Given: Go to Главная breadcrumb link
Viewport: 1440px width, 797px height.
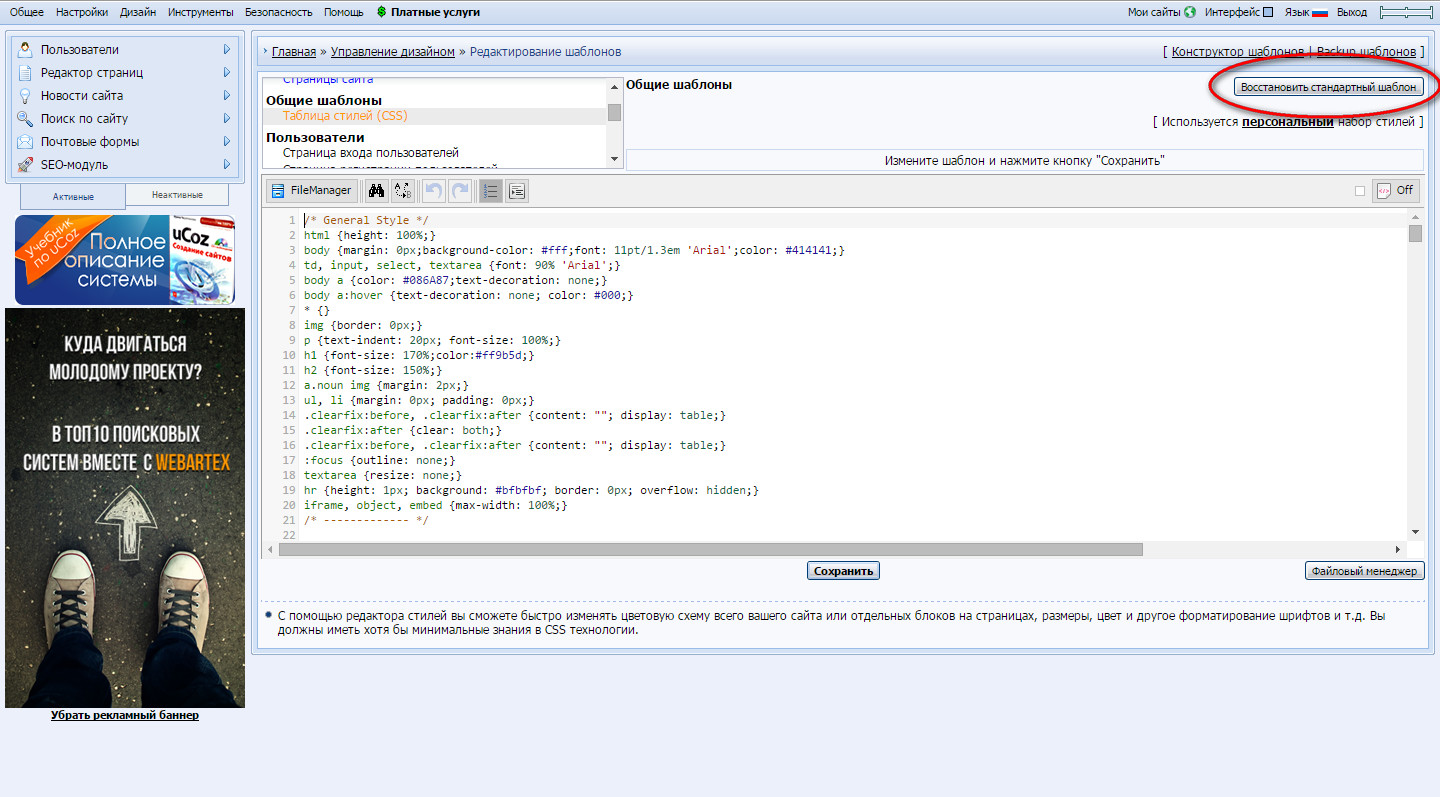Looking at the screenshot, I should (294, 51).
